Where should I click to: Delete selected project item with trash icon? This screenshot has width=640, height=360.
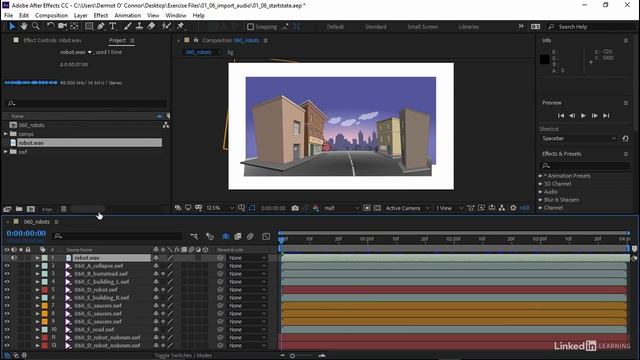[x=64, y=209]
